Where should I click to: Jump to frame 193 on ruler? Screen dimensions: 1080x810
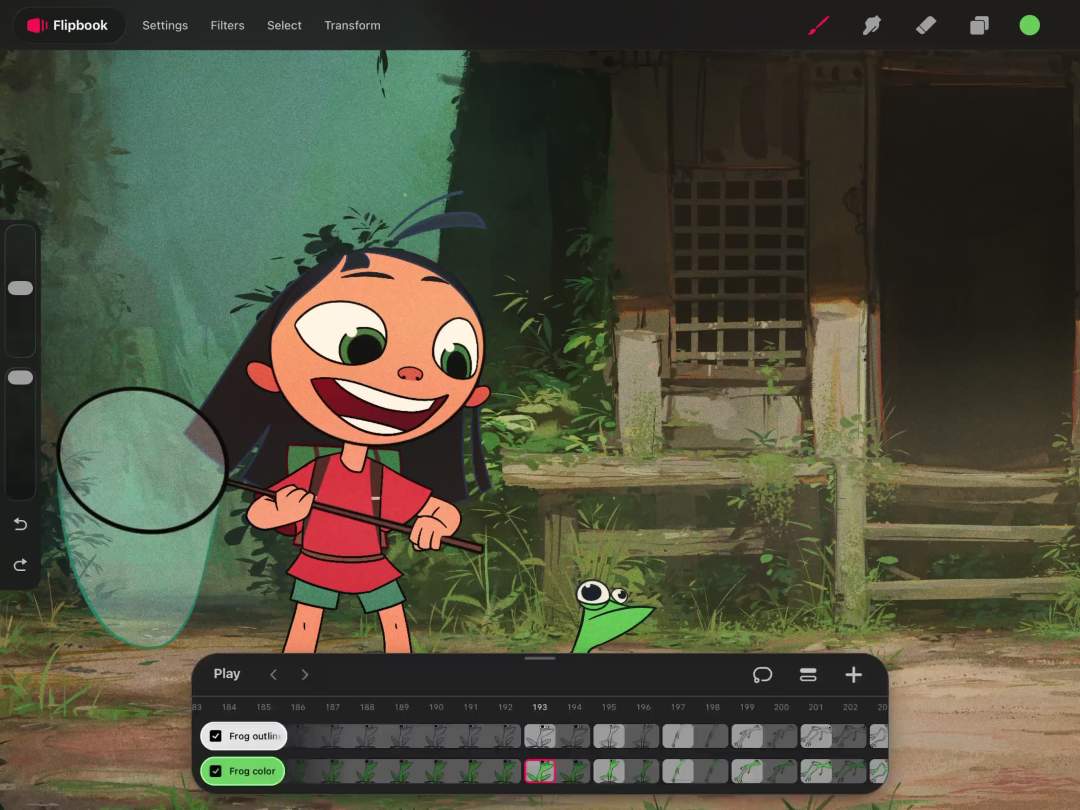point(539,707)
